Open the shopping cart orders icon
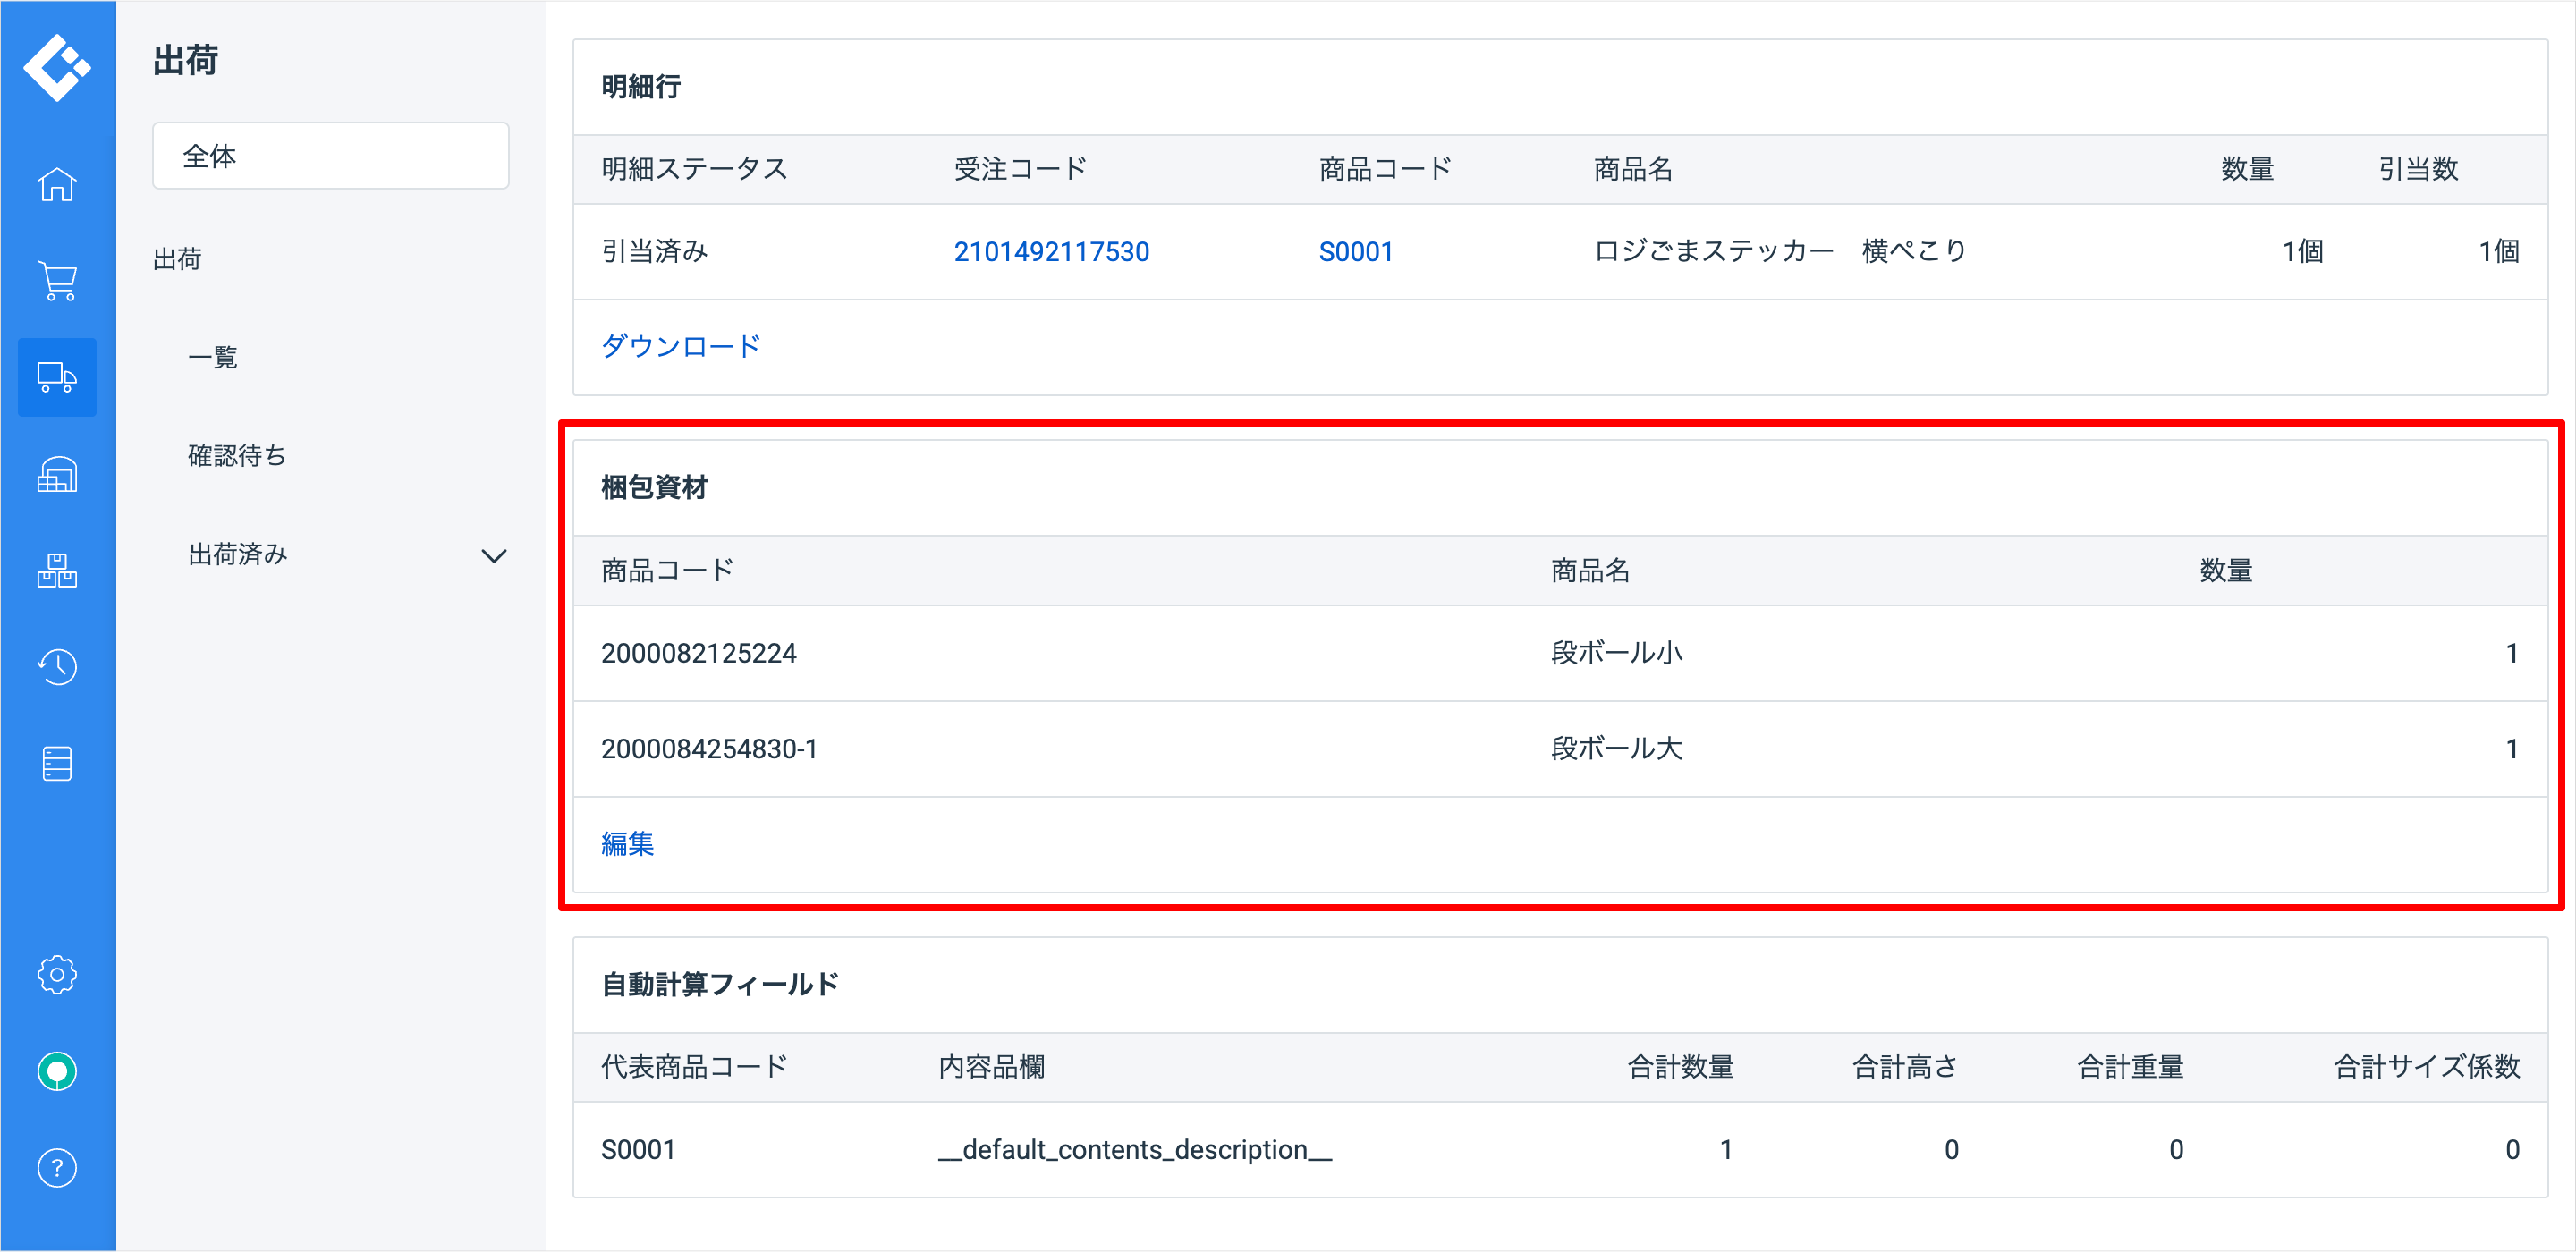This screenshot has width=2576, height=1252. [57, 281]
